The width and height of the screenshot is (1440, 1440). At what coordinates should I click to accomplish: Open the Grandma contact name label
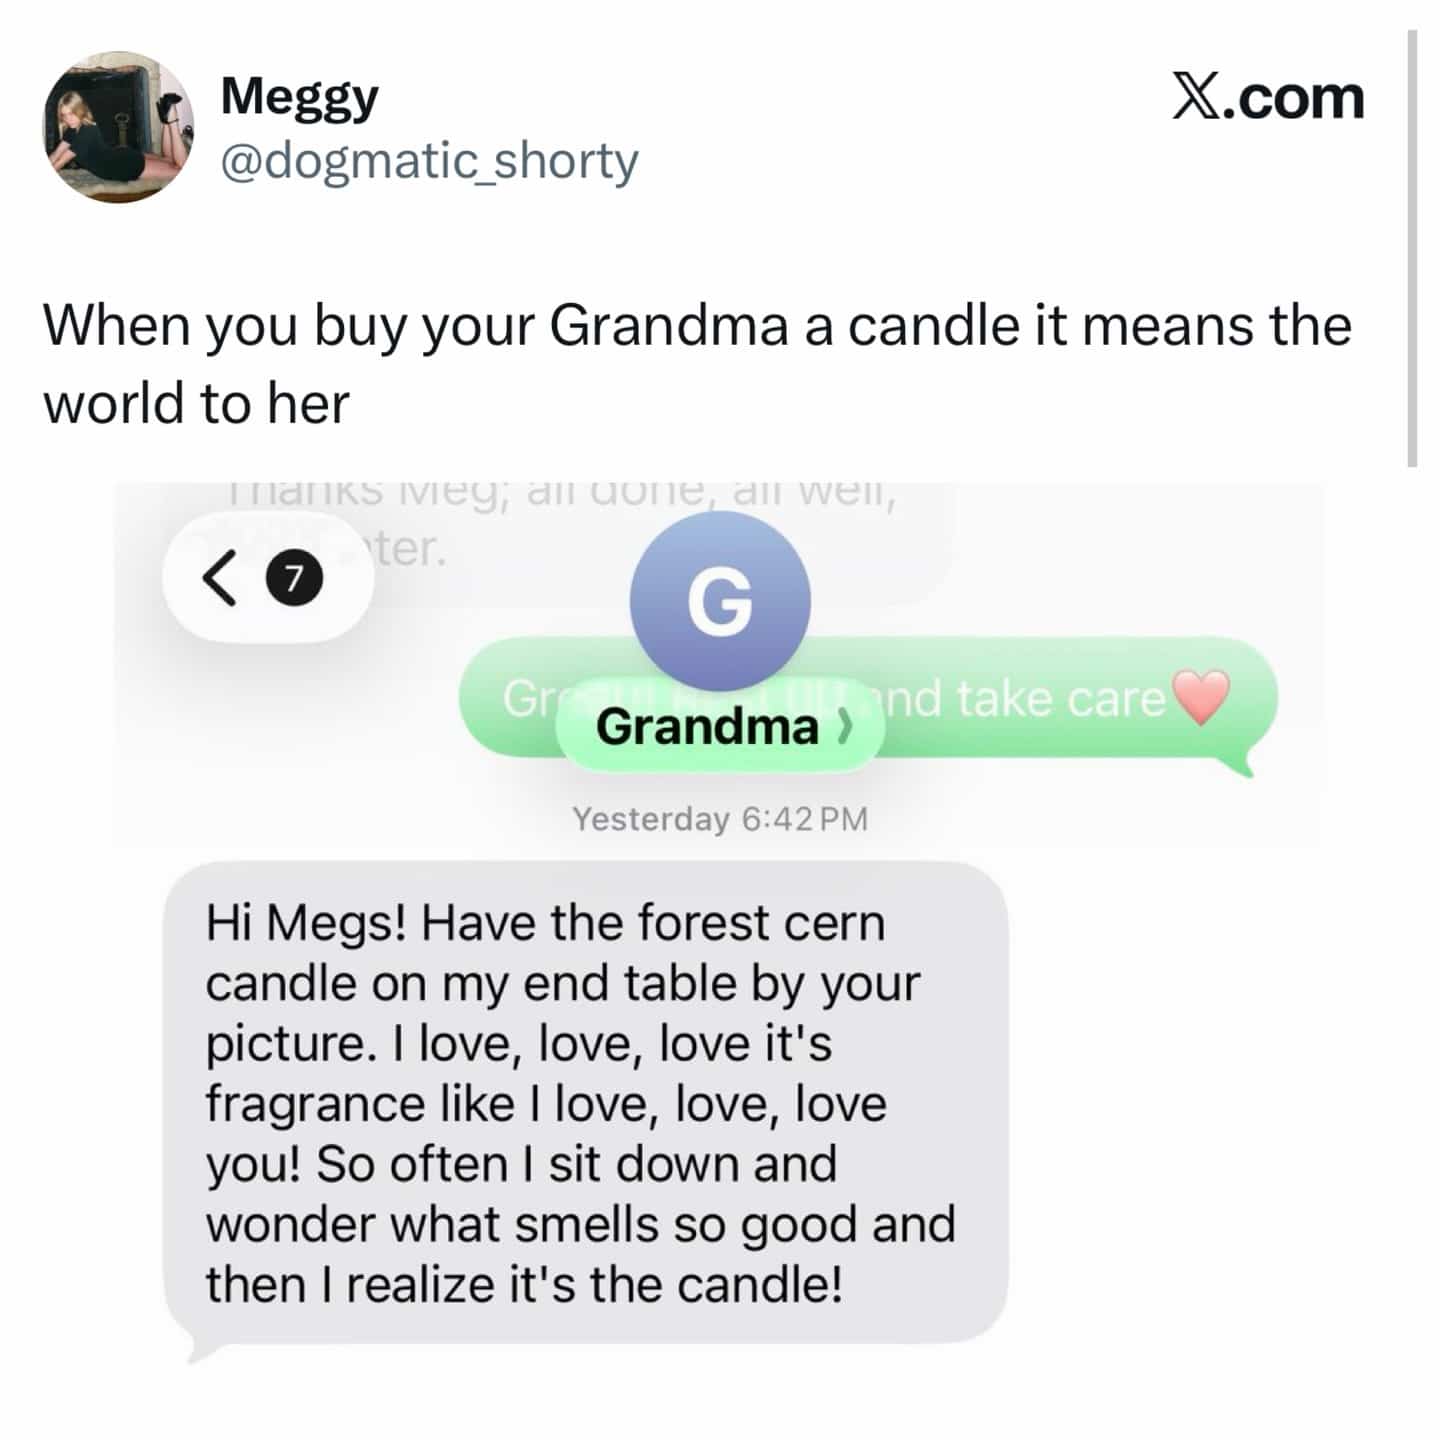(707, 727)
